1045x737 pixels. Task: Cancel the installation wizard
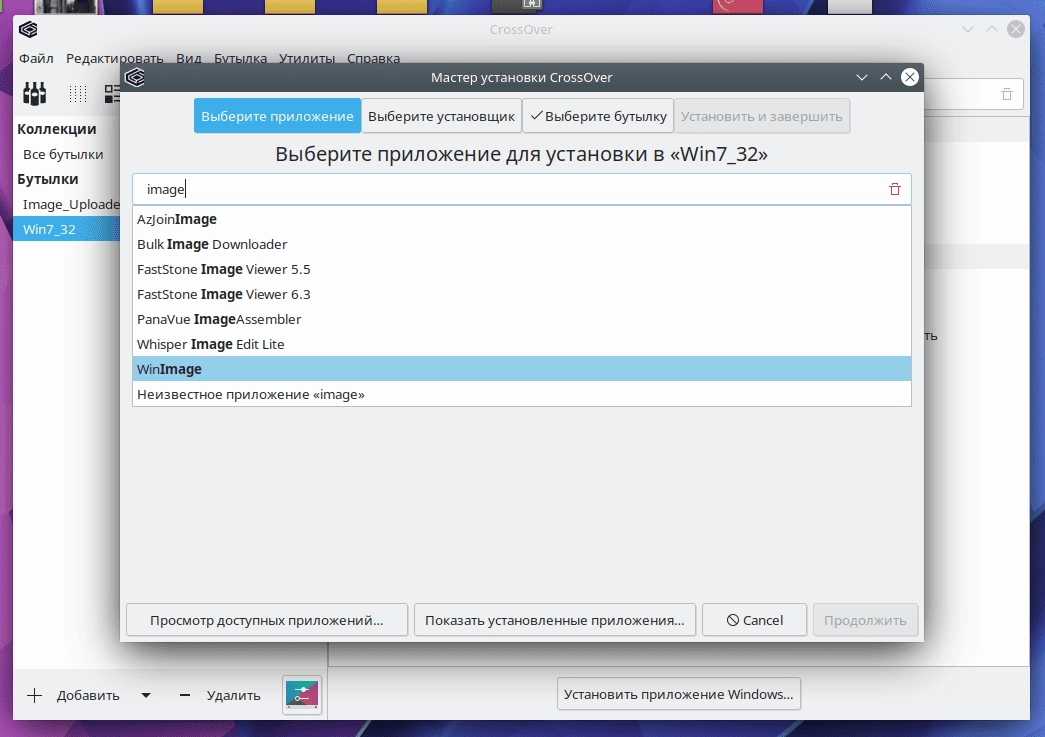tap(754, 620)
